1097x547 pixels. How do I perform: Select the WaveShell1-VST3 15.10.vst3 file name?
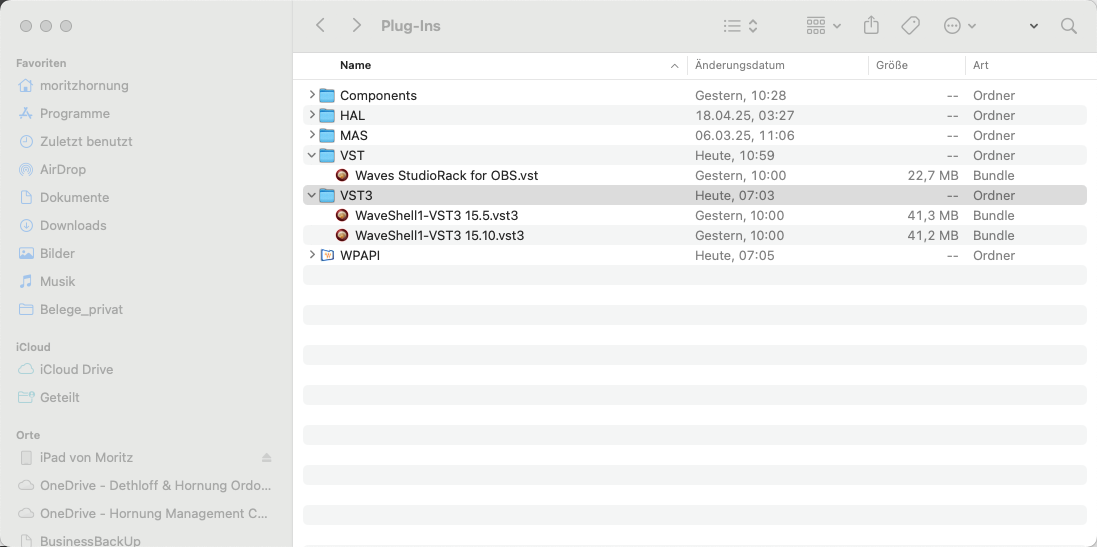pos(439,236)
